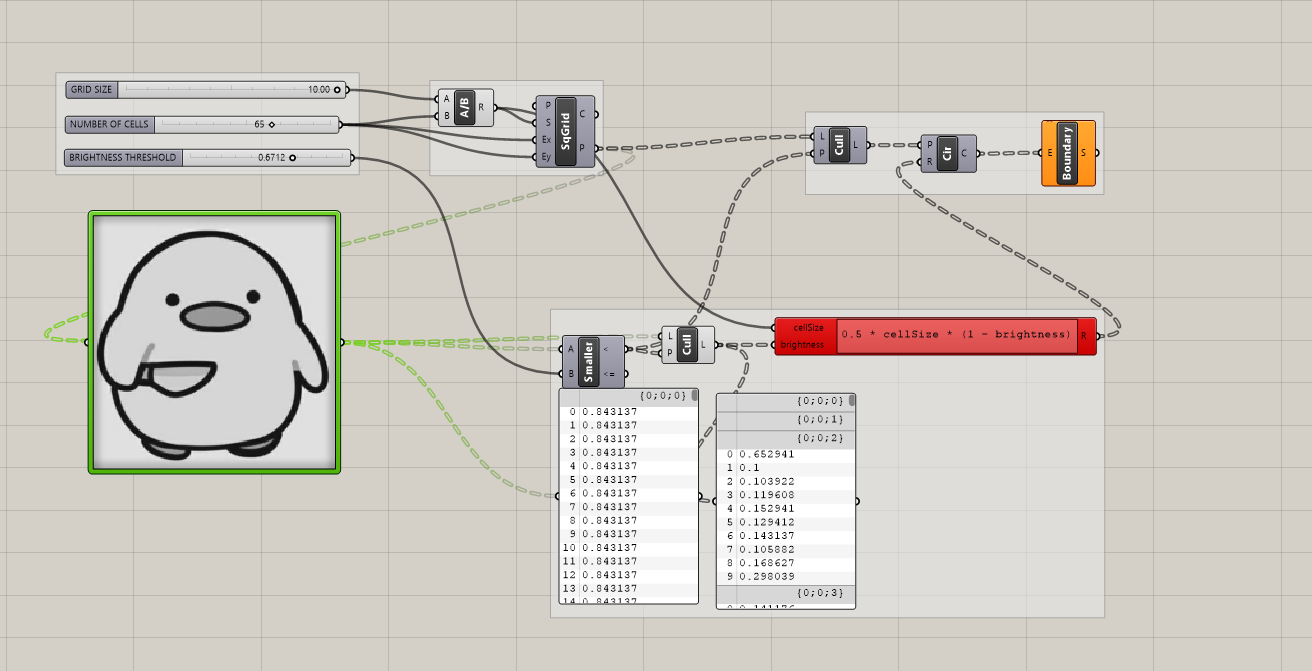Click the Ex input on SqGrid
The height and width of the screenshot is (671, 1312).
546,140
